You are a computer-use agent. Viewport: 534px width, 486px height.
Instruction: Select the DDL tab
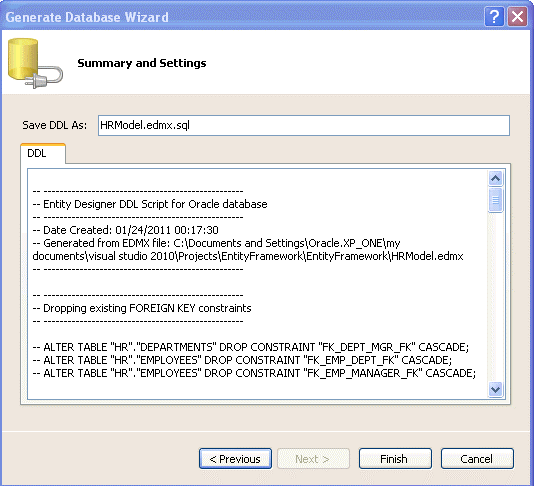click(x=43, y=153)
